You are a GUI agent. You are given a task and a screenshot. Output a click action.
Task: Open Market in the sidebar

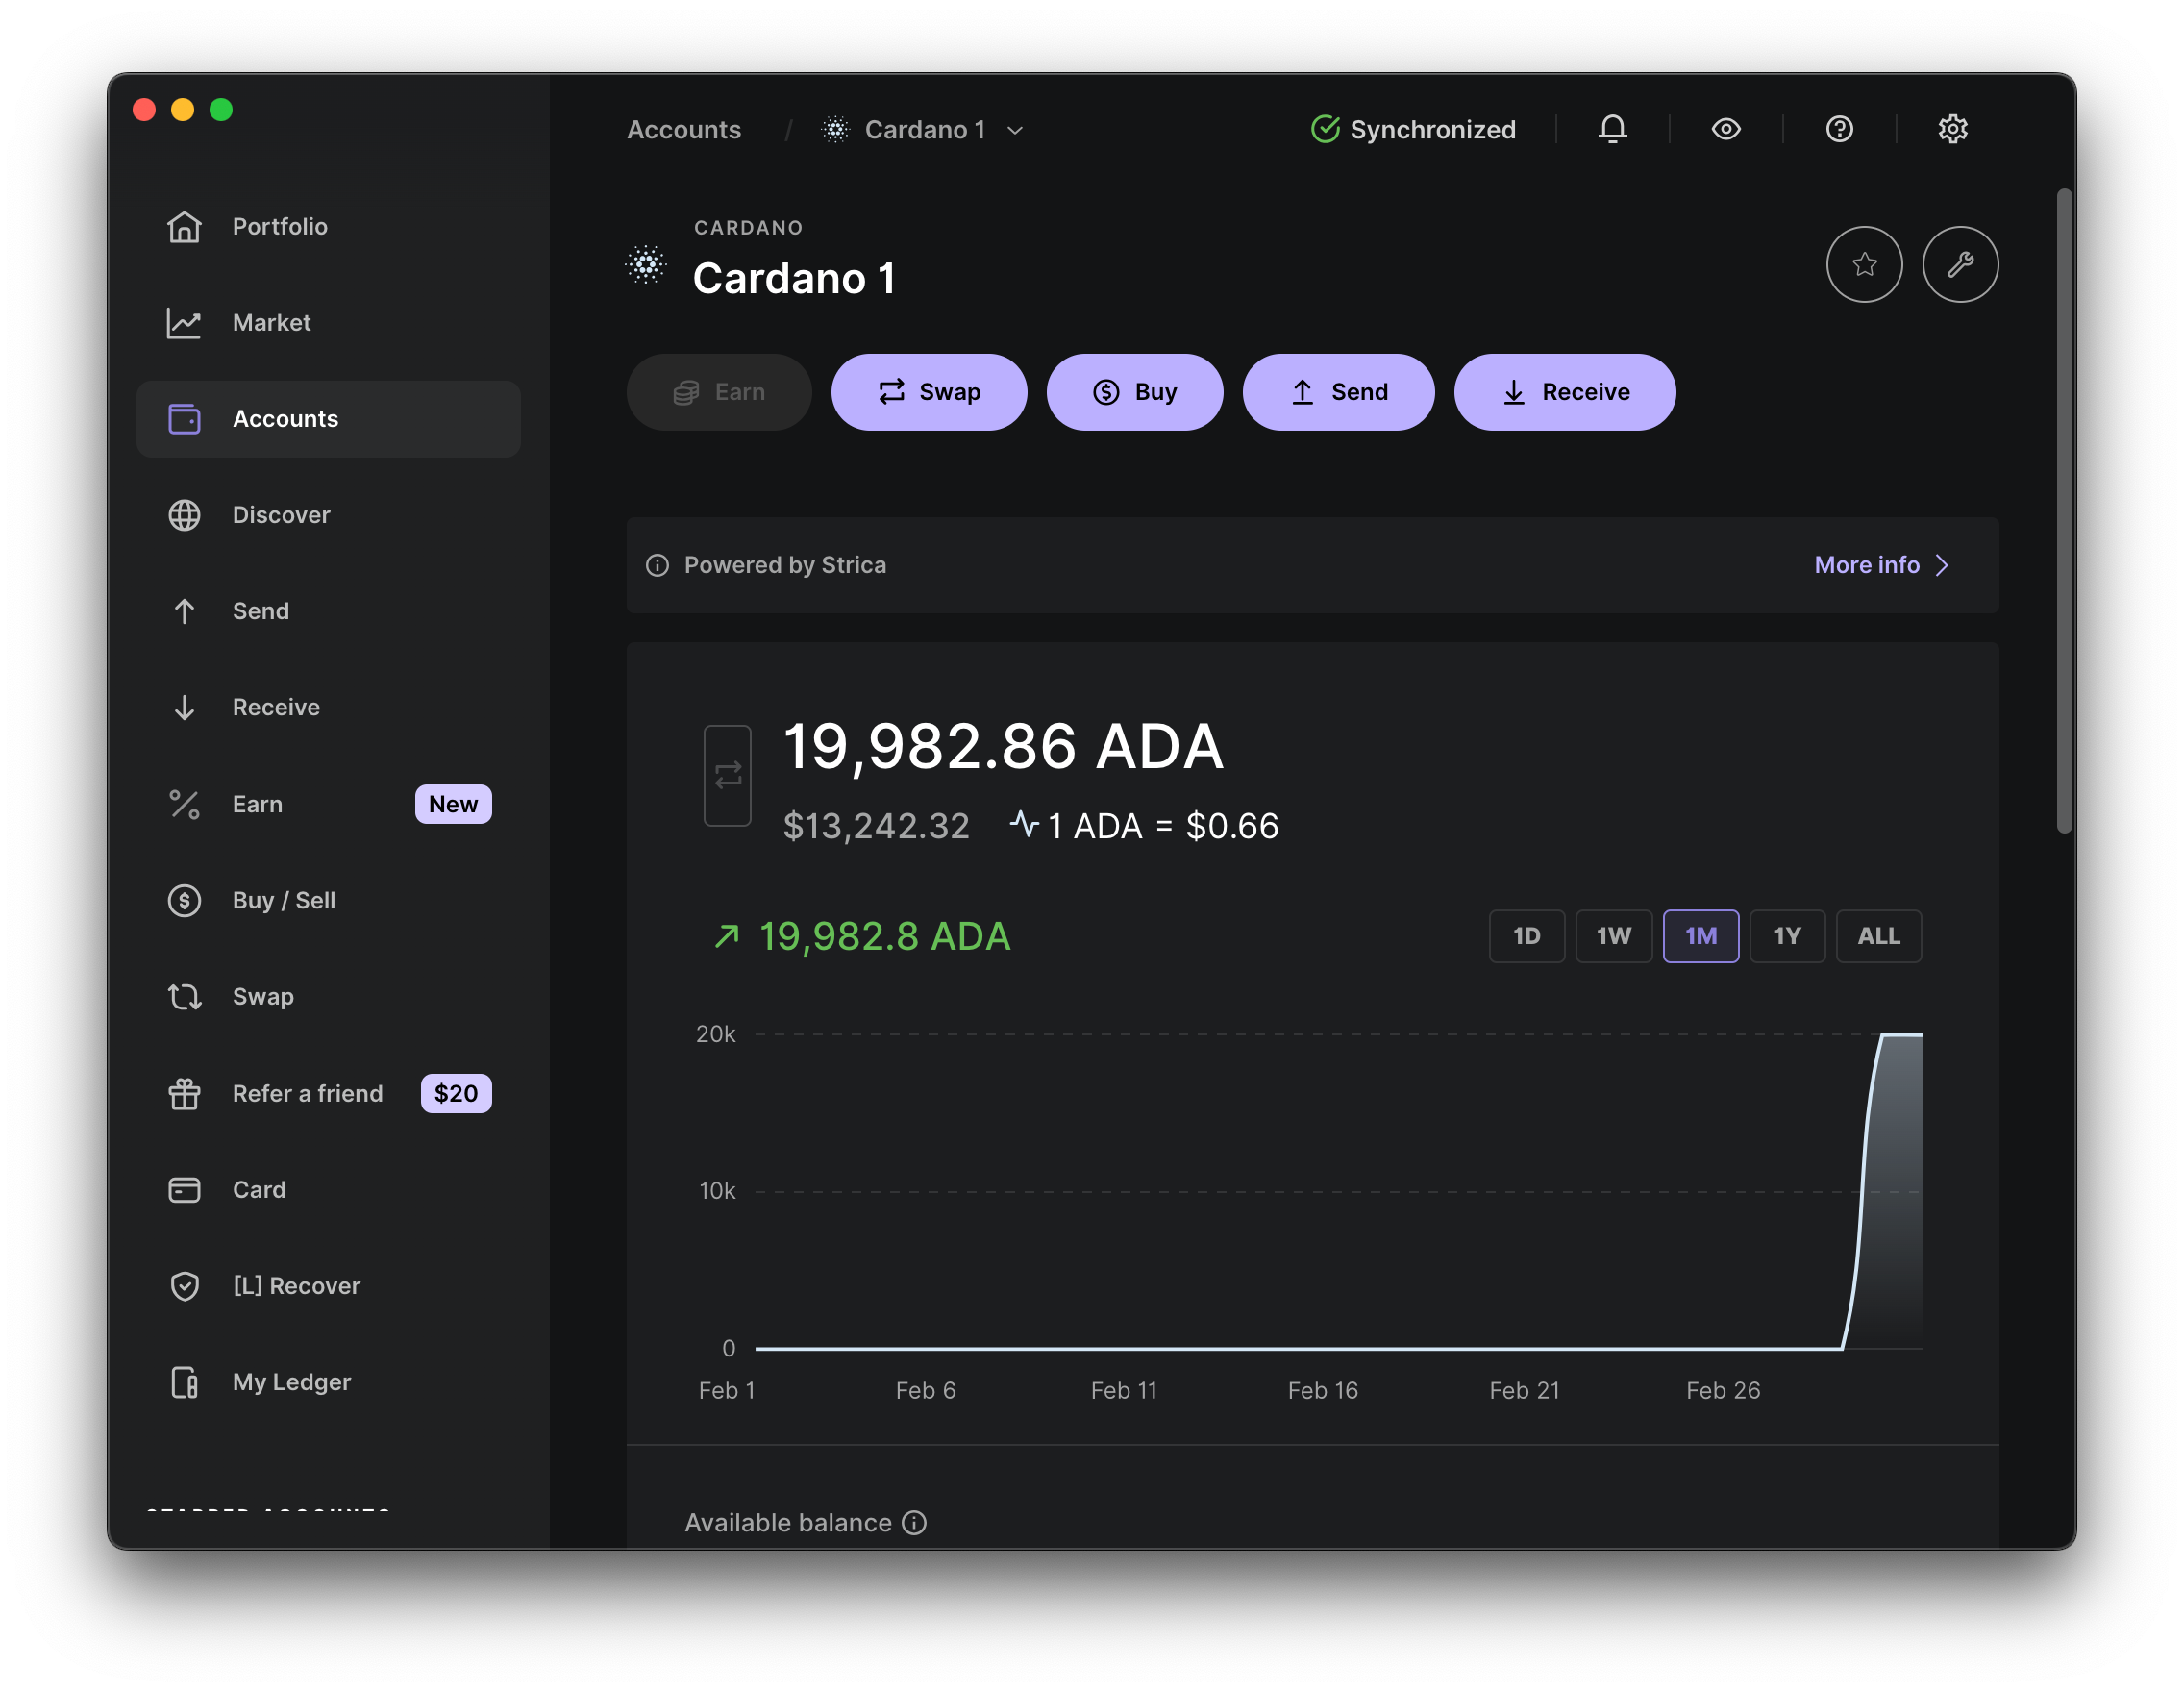(271, 322)
